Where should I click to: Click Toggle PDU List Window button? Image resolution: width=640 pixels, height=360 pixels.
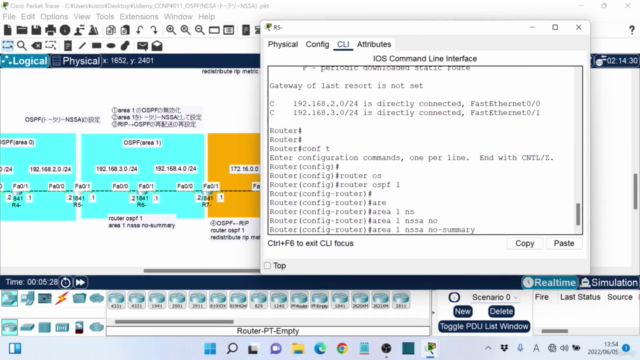click(x=484, y=326)
